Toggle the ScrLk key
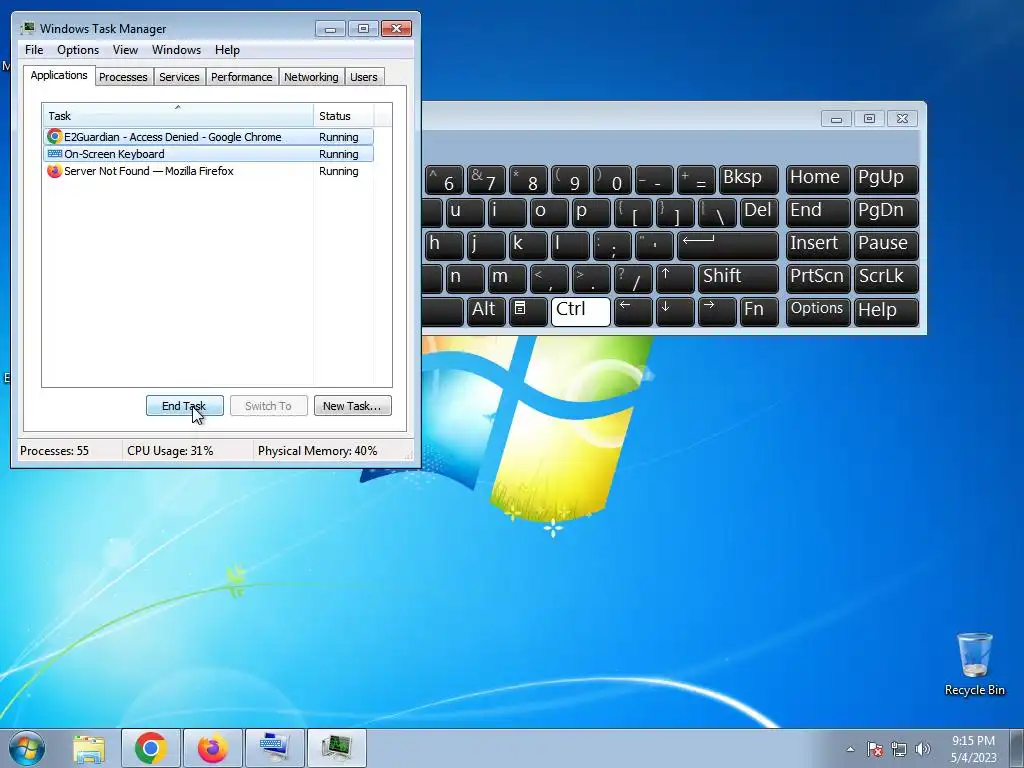Image resolution: width=1024 pixels, height=768 pixels. (x=886, y=278)
